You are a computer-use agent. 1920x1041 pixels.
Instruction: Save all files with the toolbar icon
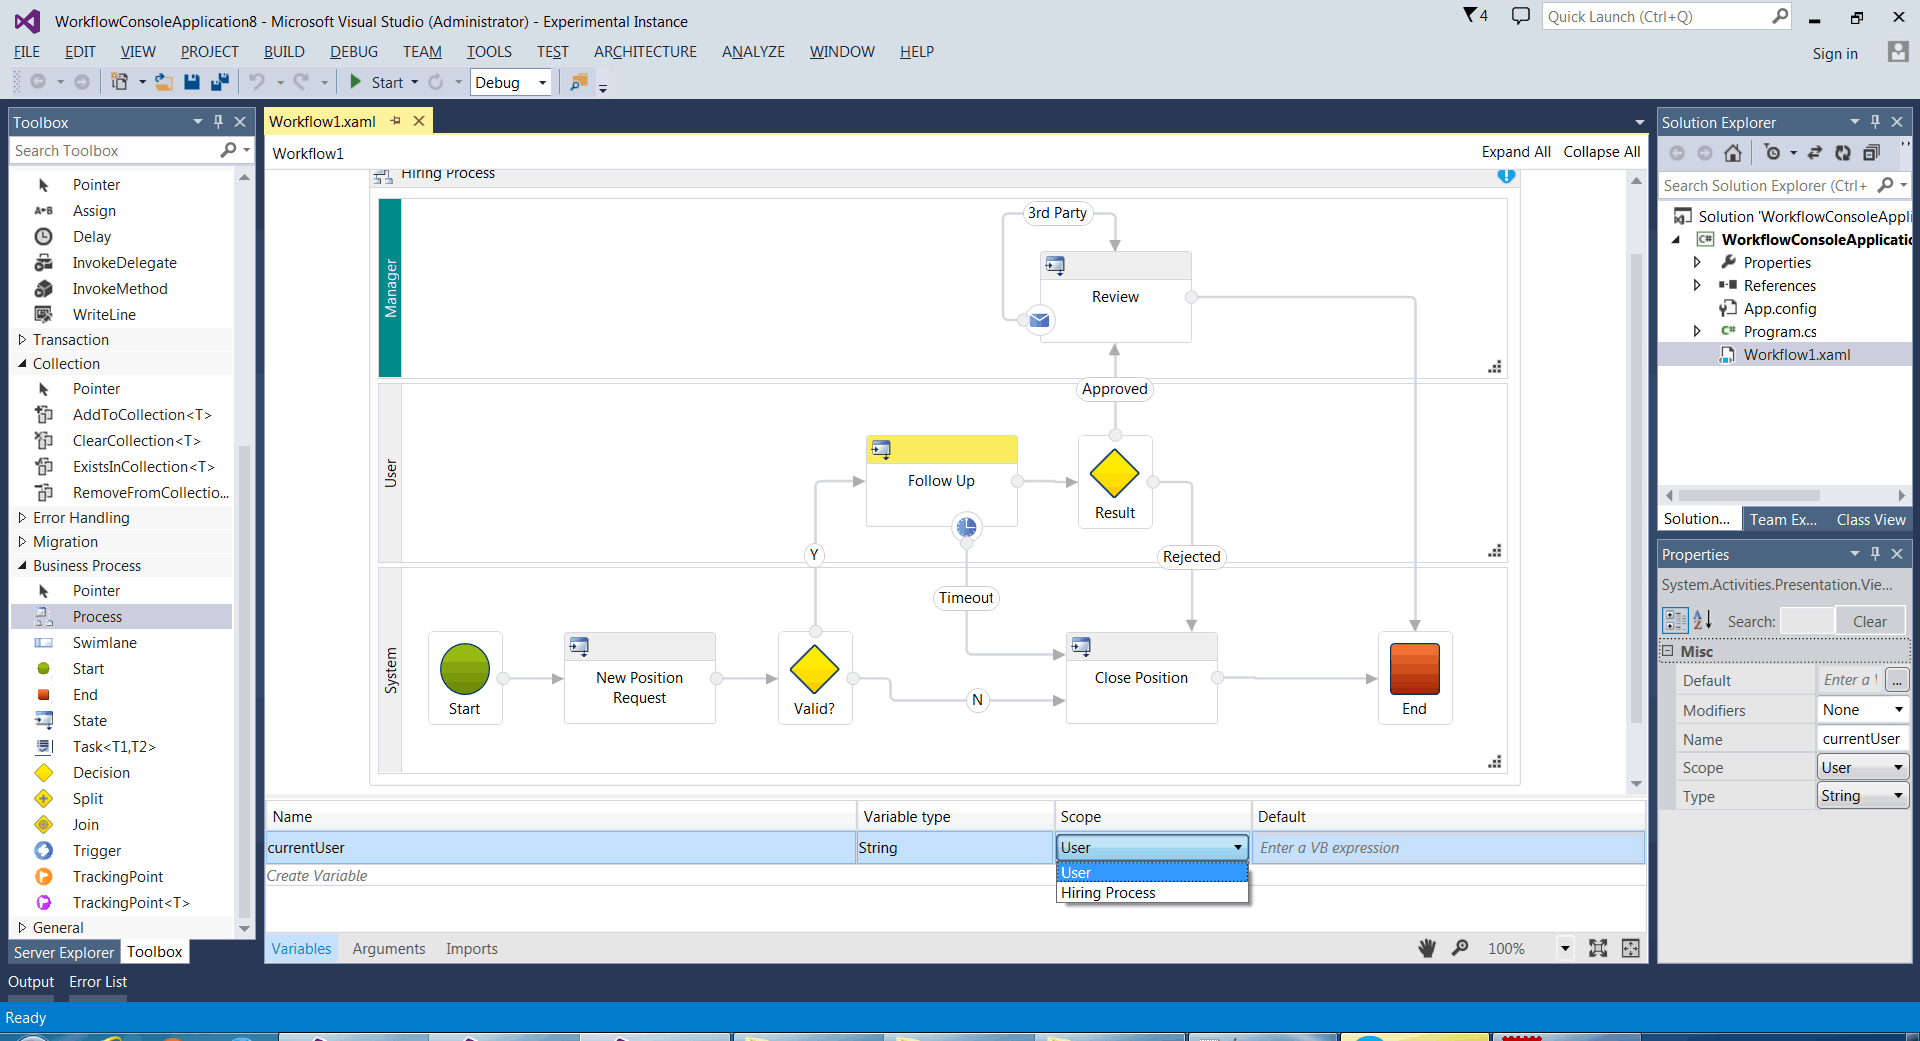[220, 82]
